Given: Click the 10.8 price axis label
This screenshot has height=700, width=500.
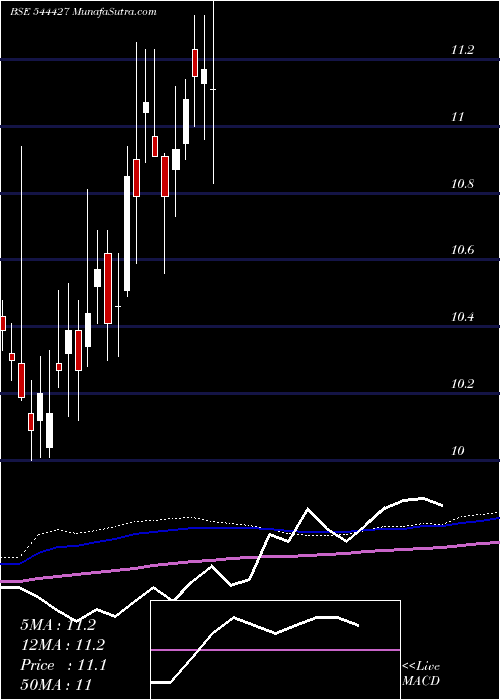Looking at the screenshot, I should pyautogui.click(x=462, y=184).
